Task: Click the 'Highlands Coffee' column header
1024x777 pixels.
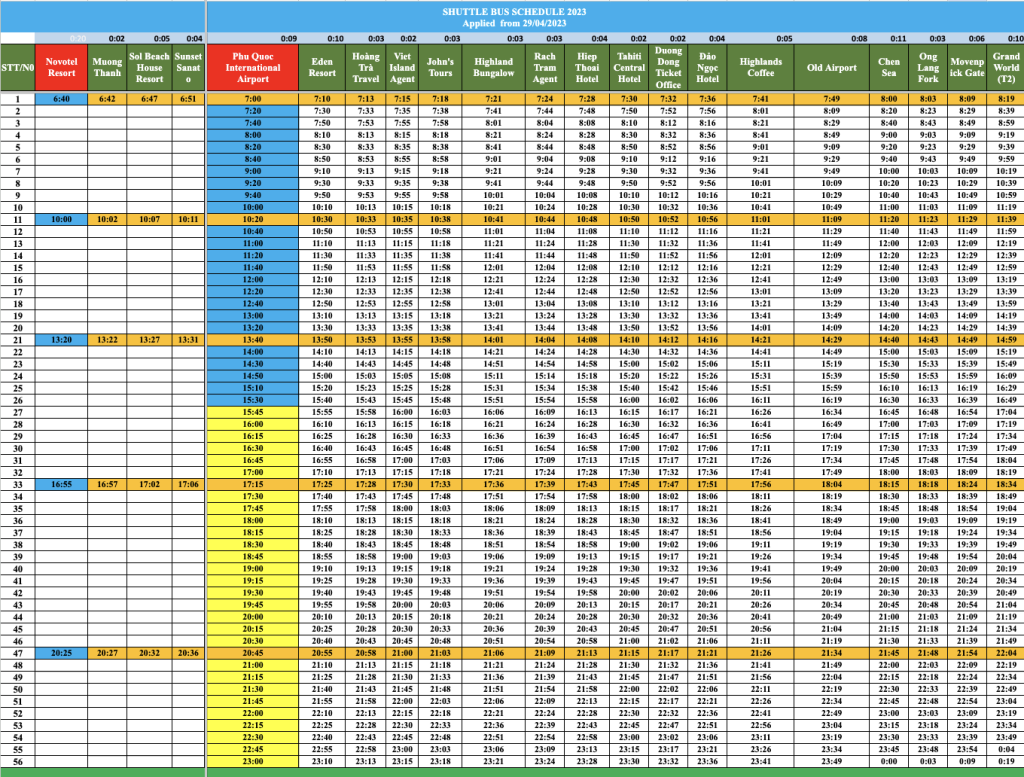Action: 761,68
